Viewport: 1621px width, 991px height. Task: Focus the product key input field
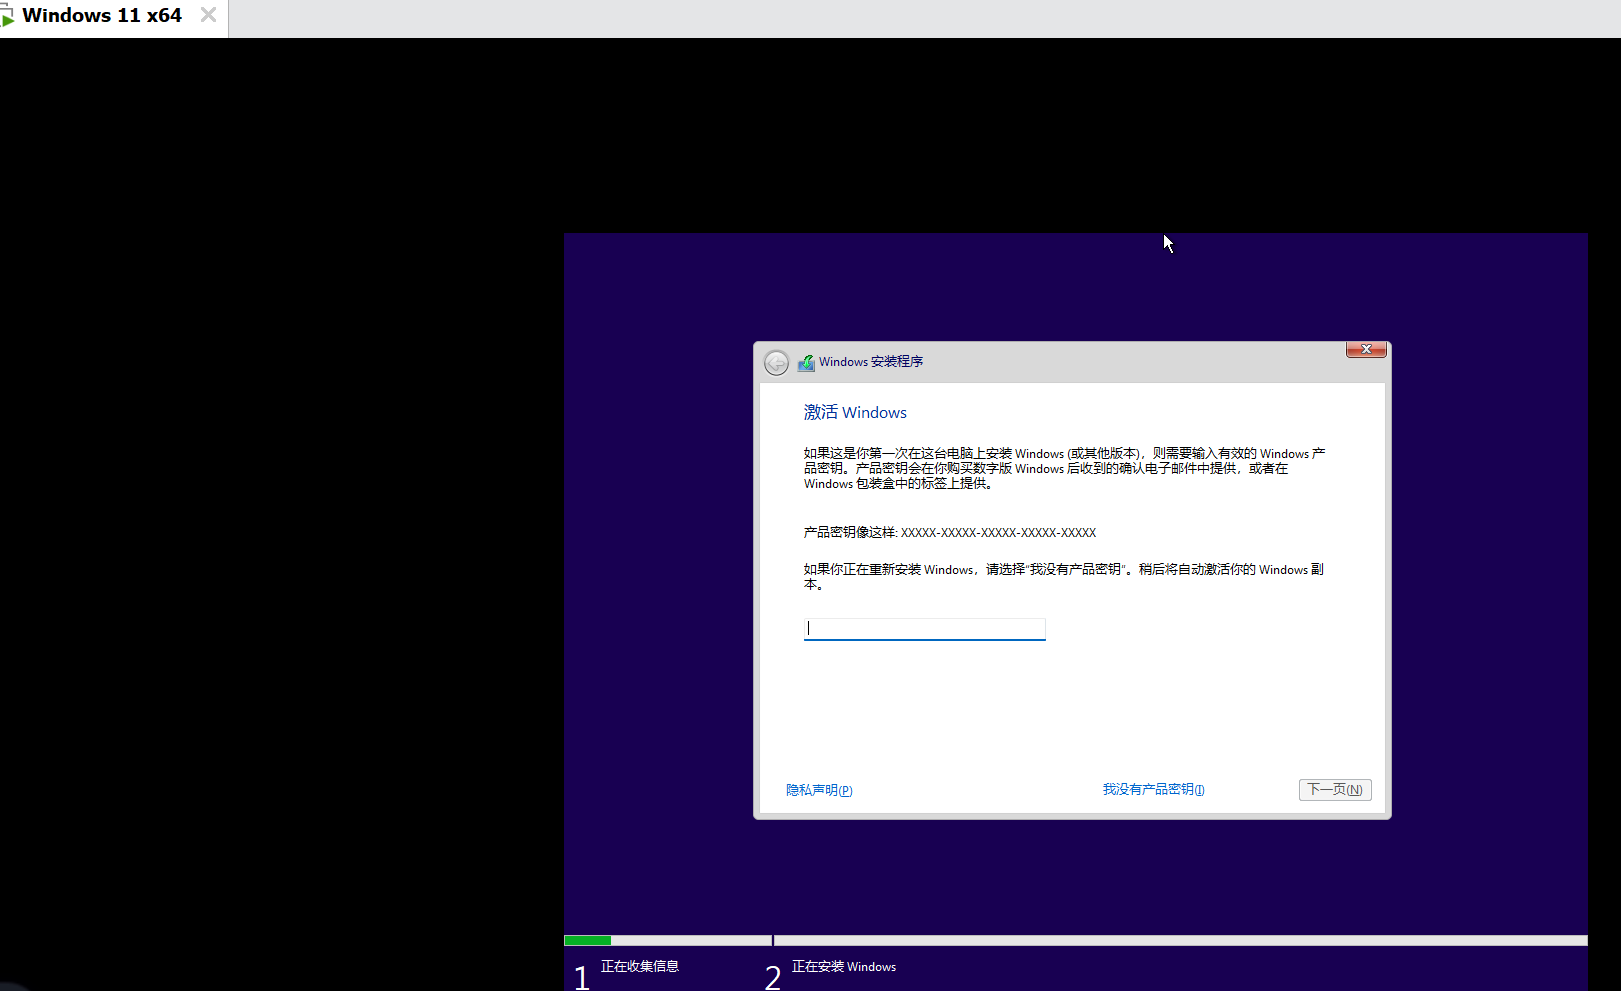[x=925, y=628]
